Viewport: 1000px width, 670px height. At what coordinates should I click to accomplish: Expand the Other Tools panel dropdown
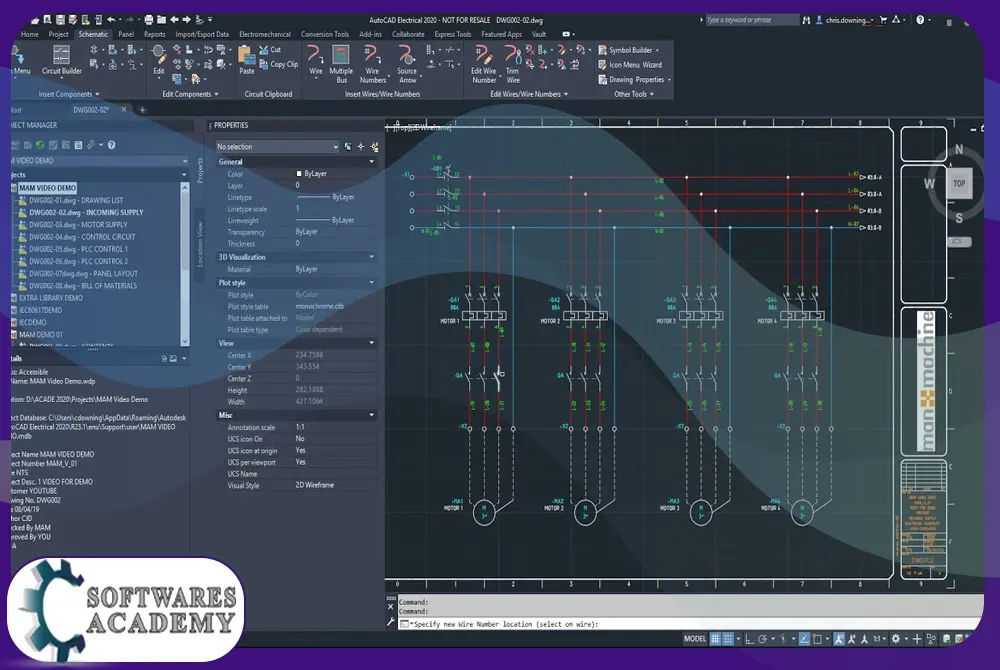coord(633,94)
